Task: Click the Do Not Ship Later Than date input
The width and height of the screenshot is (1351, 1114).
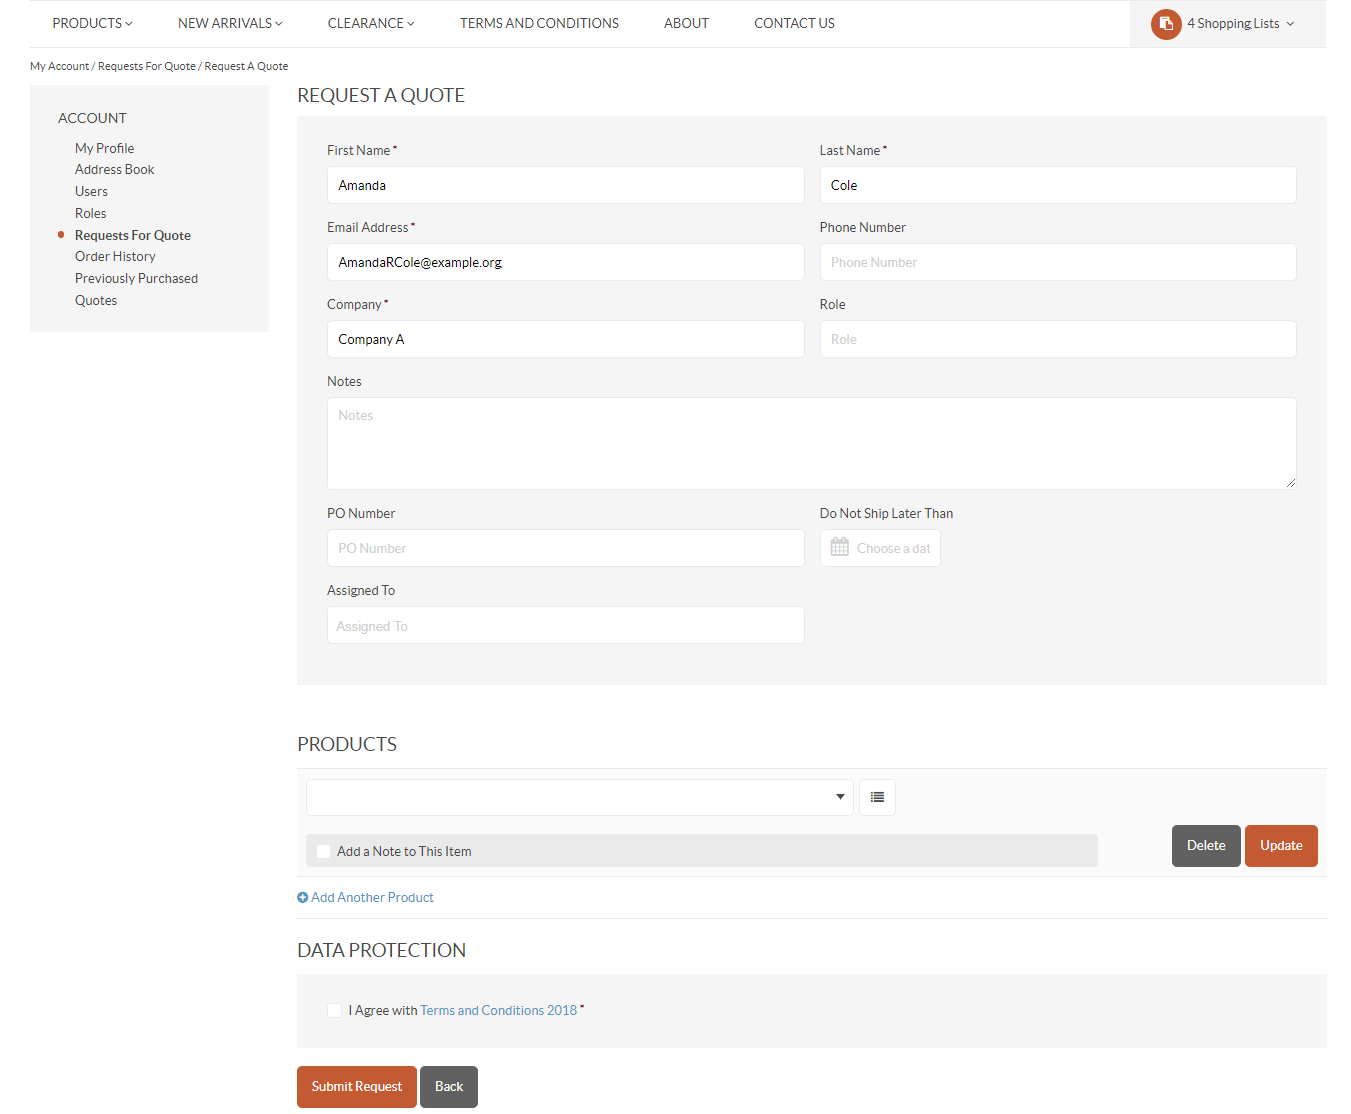Action: coord(880,548)
